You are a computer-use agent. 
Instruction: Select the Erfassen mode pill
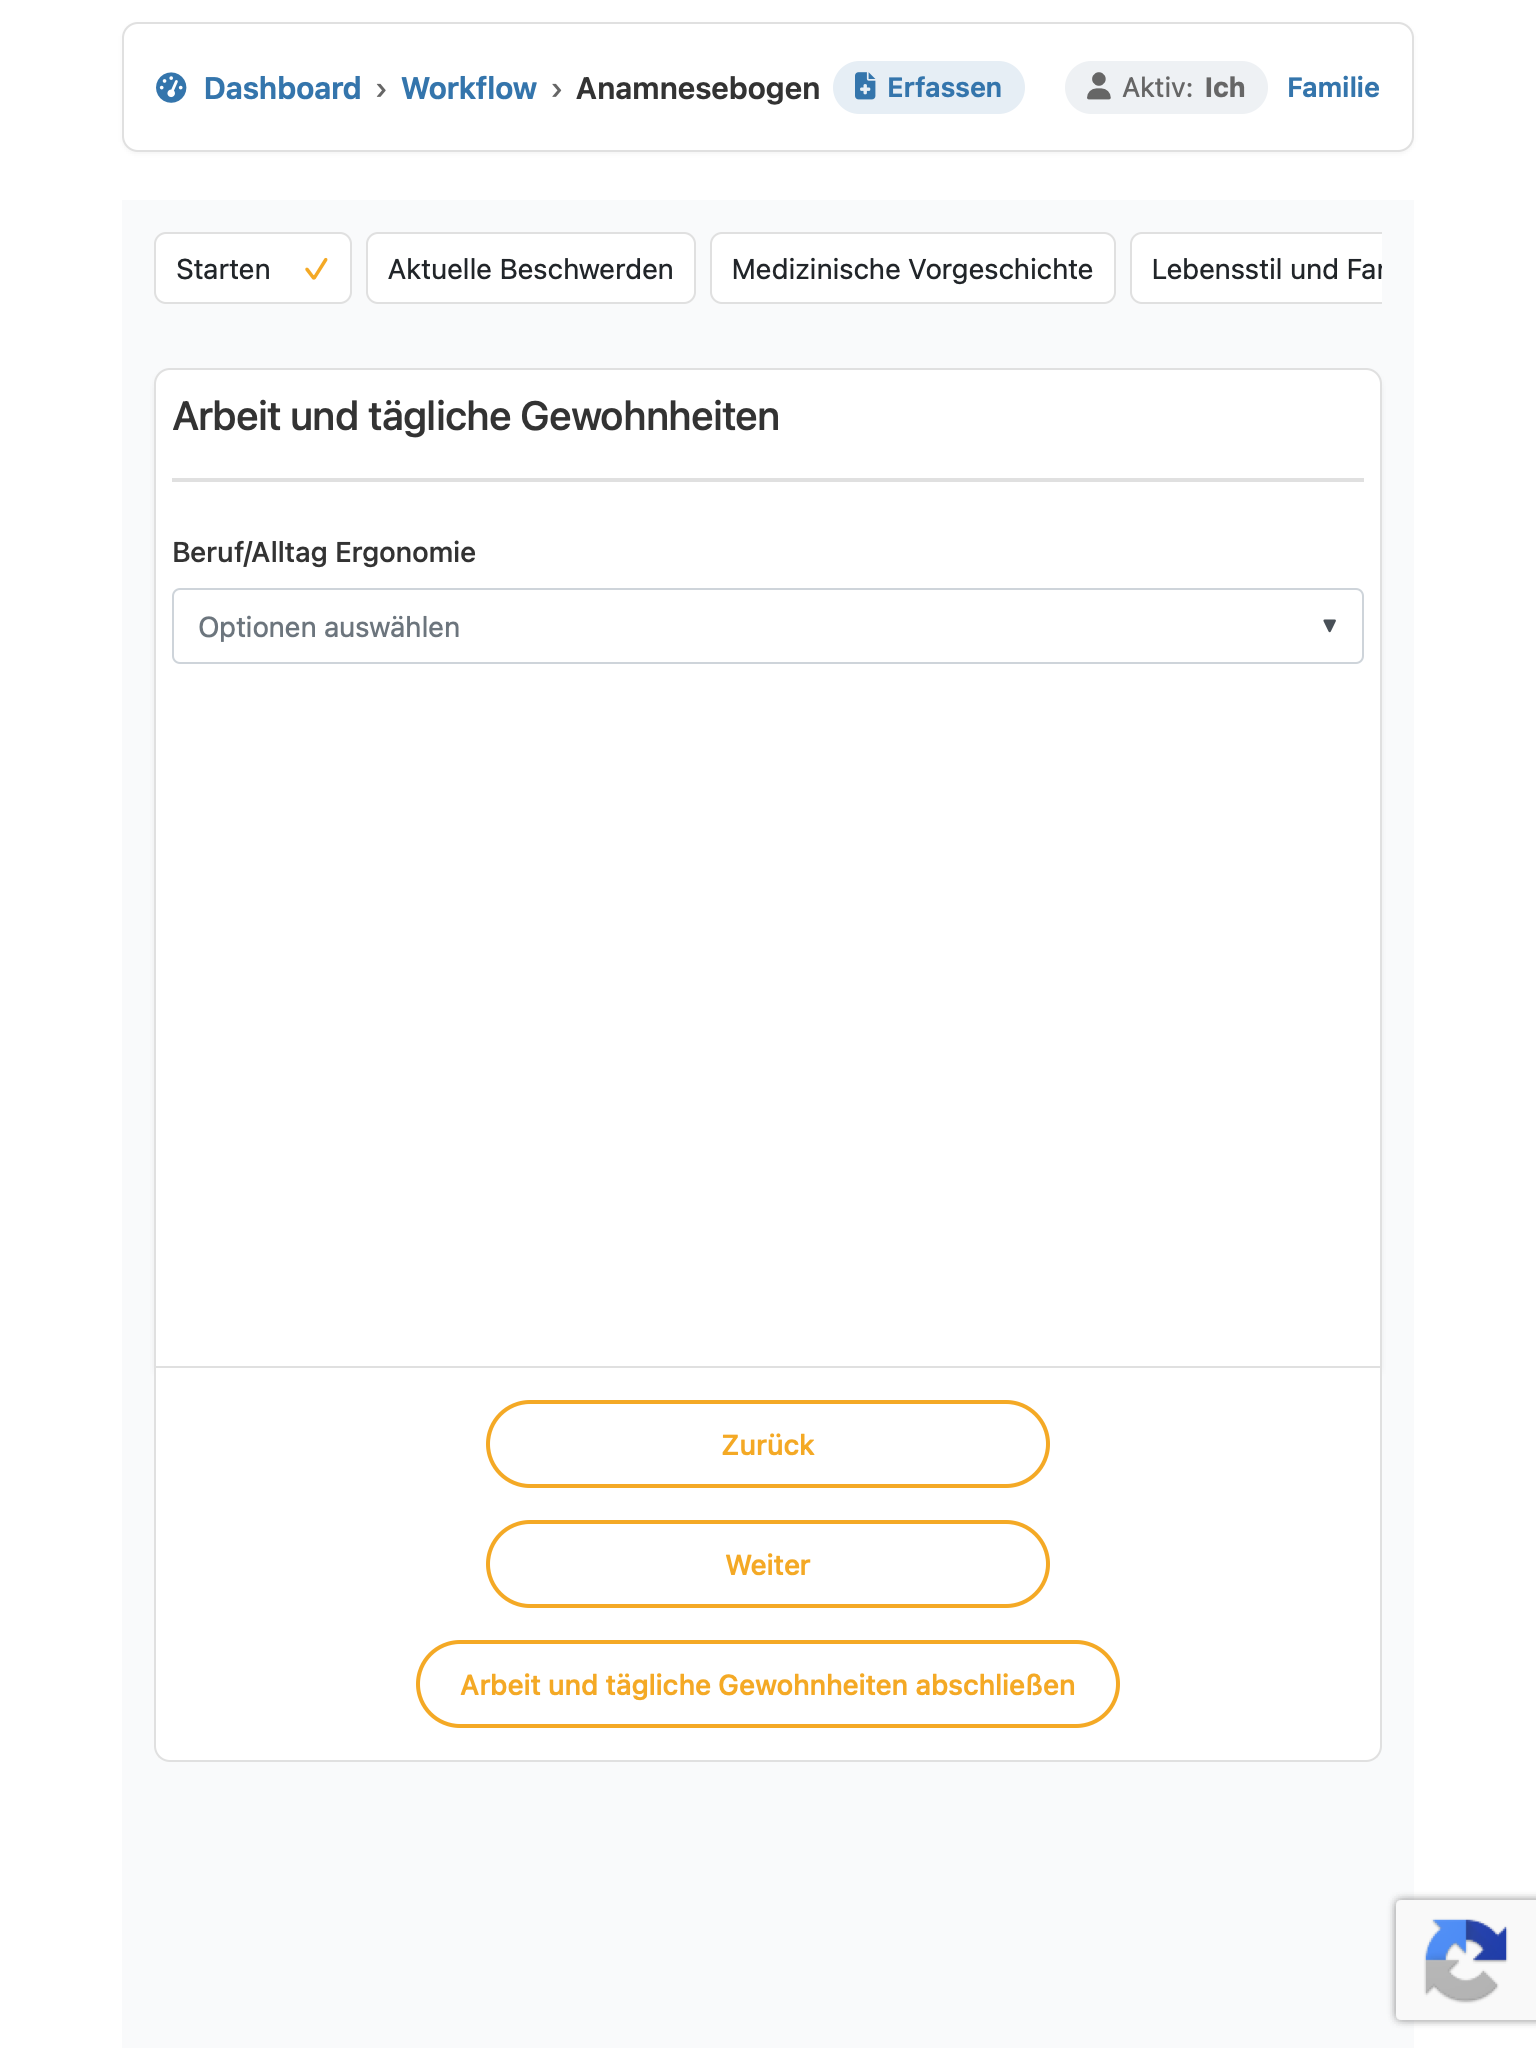click(929, 88)
